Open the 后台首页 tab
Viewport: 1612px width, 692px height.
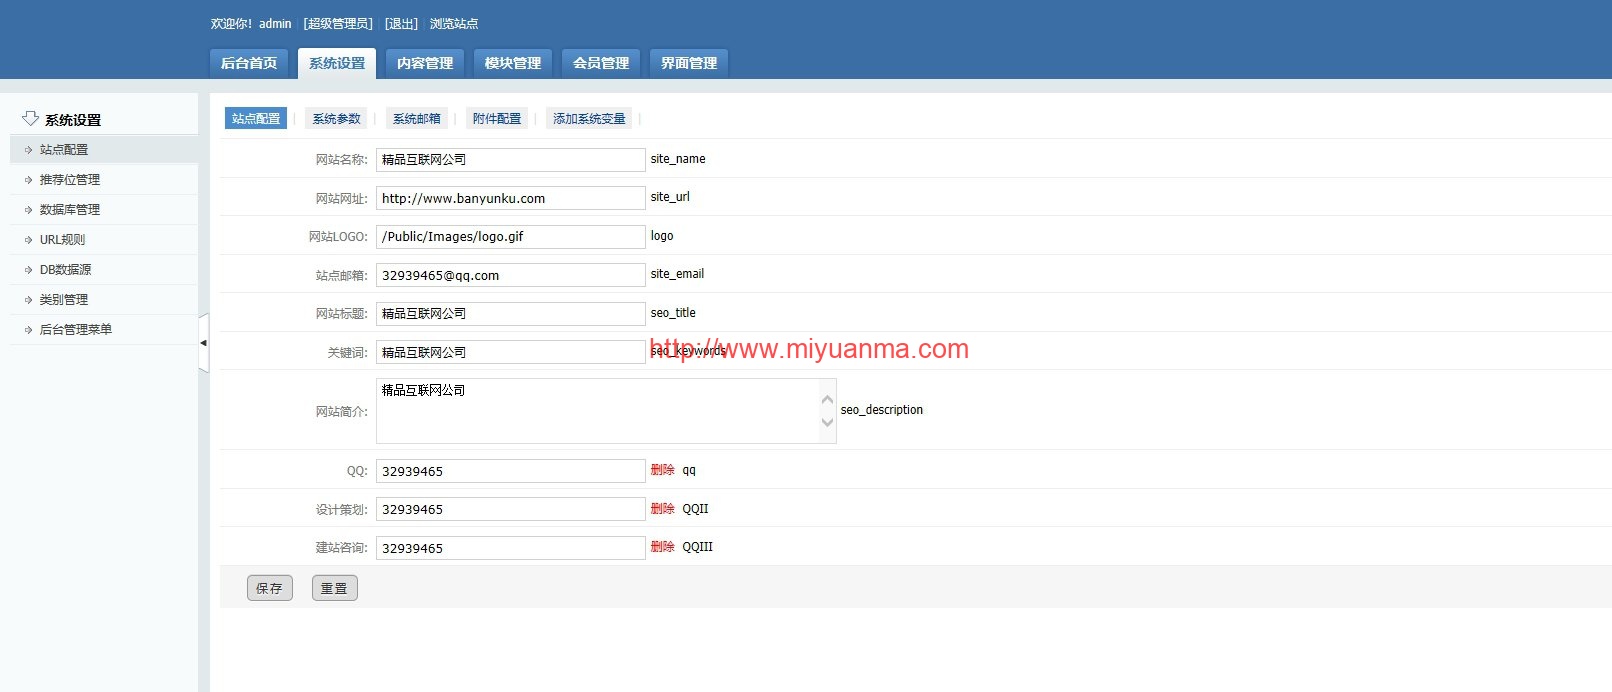tap(249, 63)
